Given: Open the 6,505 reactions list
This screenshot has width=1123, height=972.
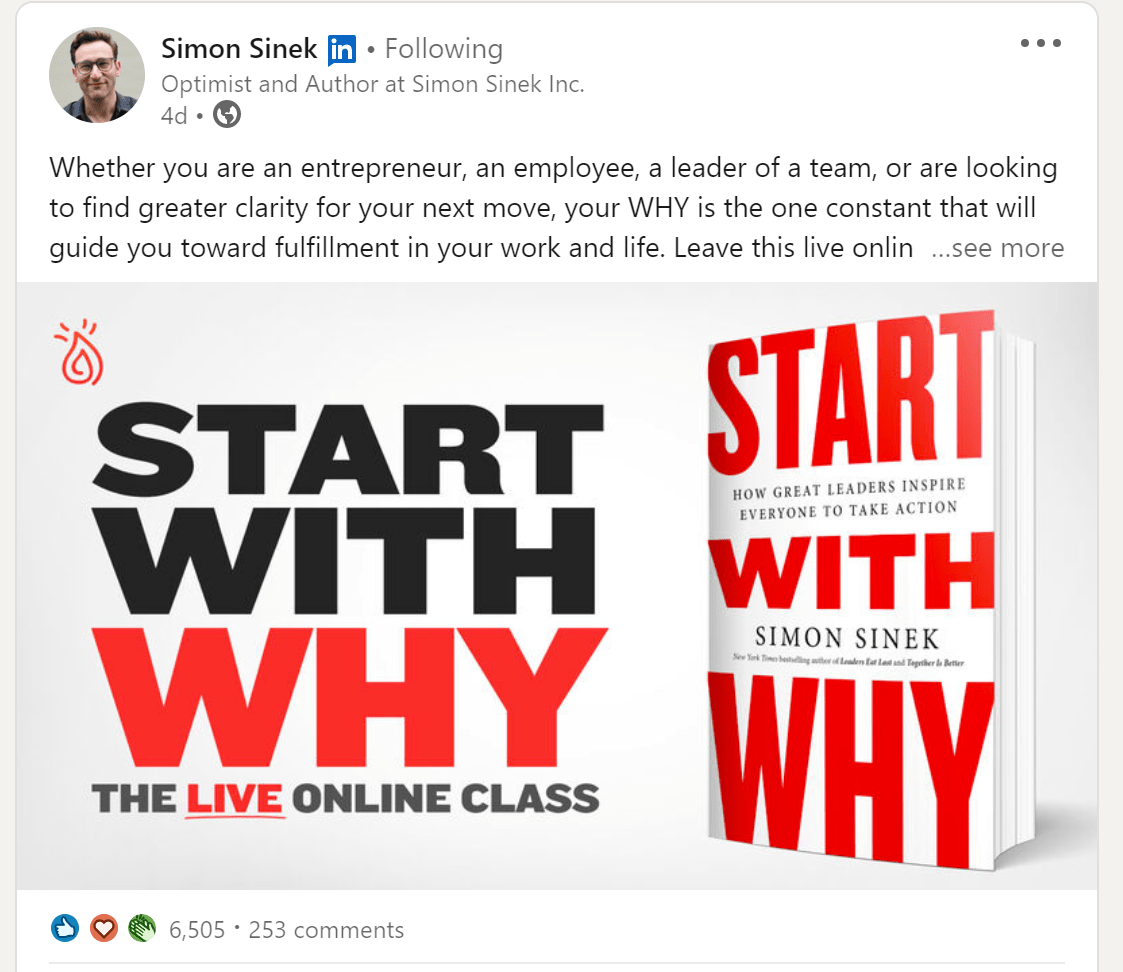Looking at the screenshot, I should pyautogui.click(x=197, y=930).
